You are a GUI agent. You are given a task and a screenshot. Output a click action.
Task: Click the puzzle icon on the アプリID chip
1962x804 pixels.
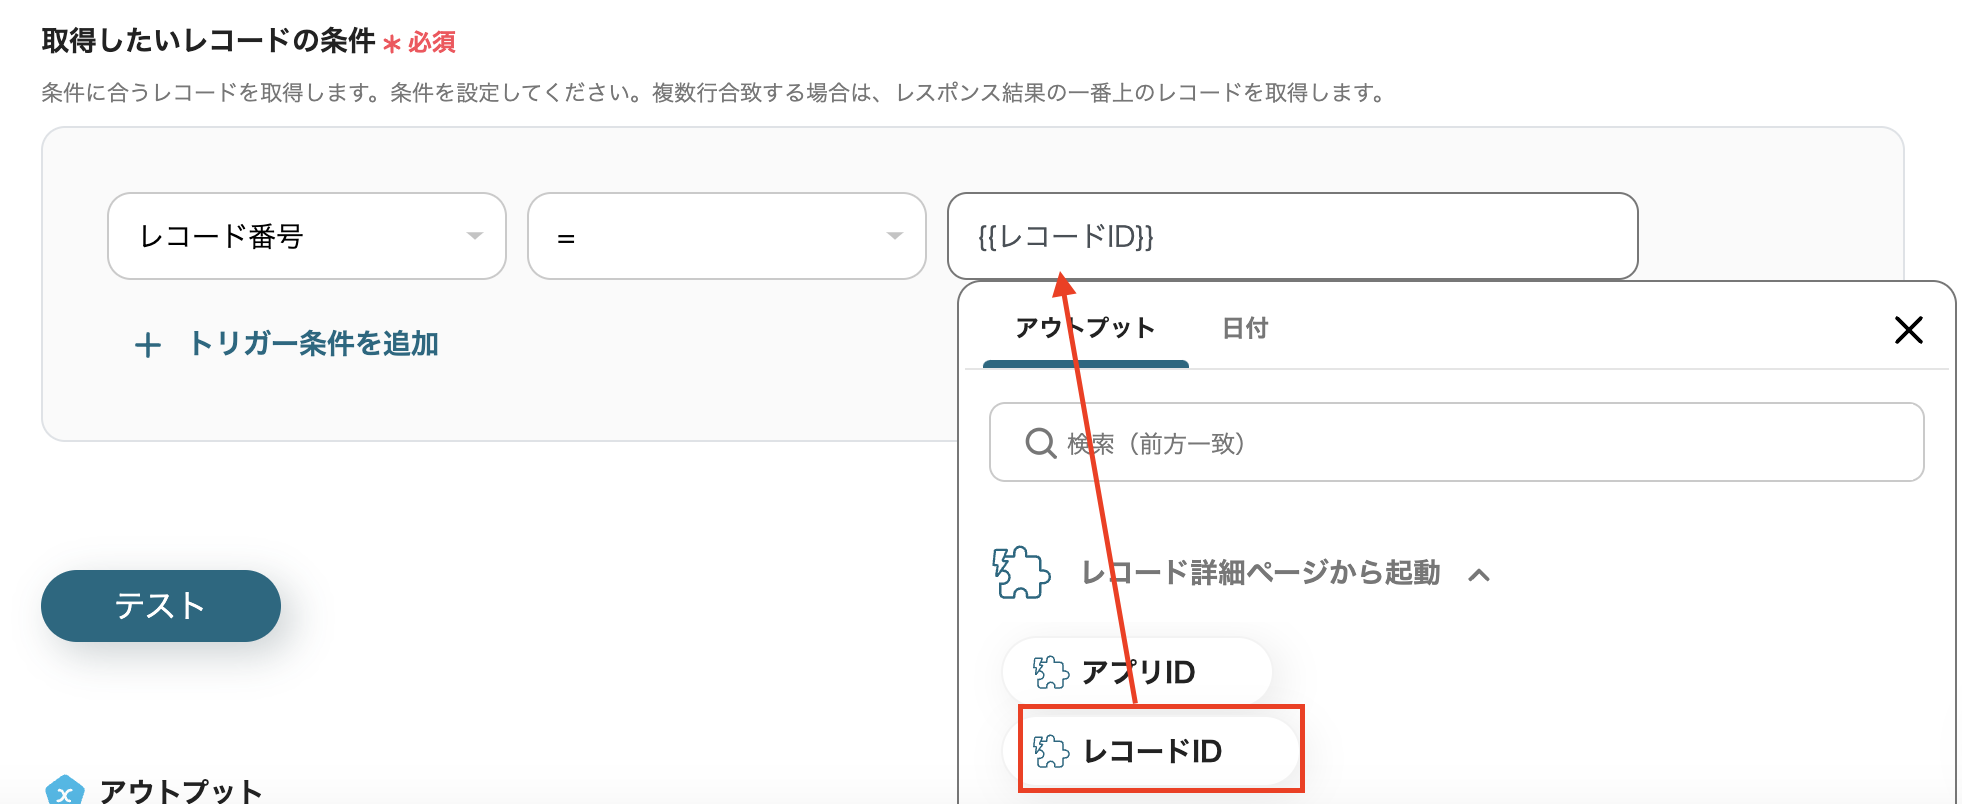(1051, 673)
